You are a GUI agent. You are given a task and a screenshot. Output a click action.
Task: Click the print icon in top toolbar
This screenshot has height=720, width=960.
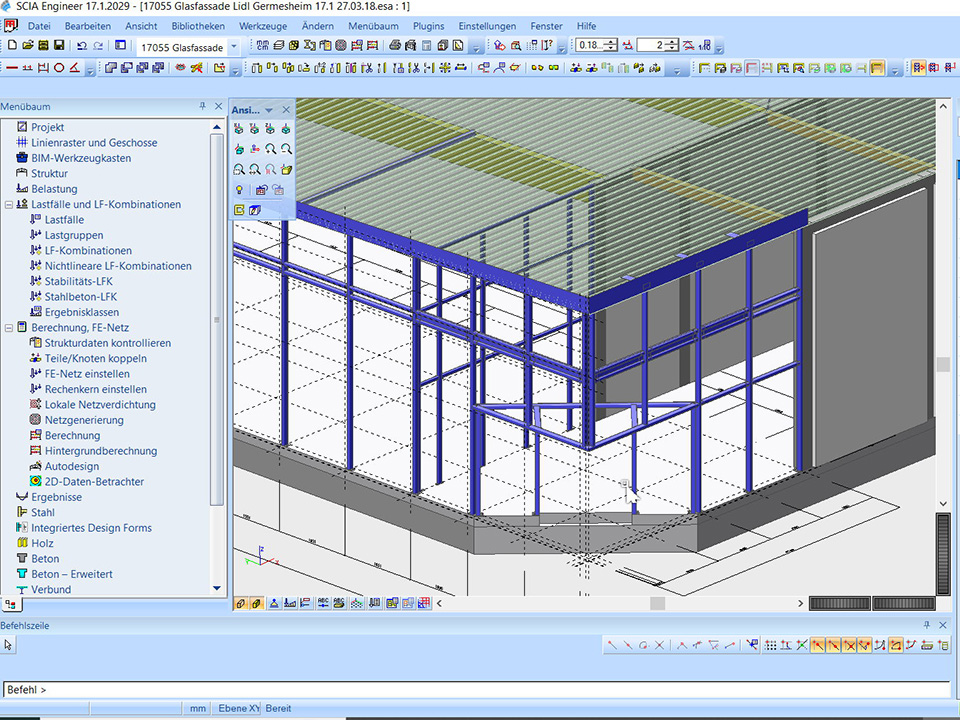(x=396, y=46)
